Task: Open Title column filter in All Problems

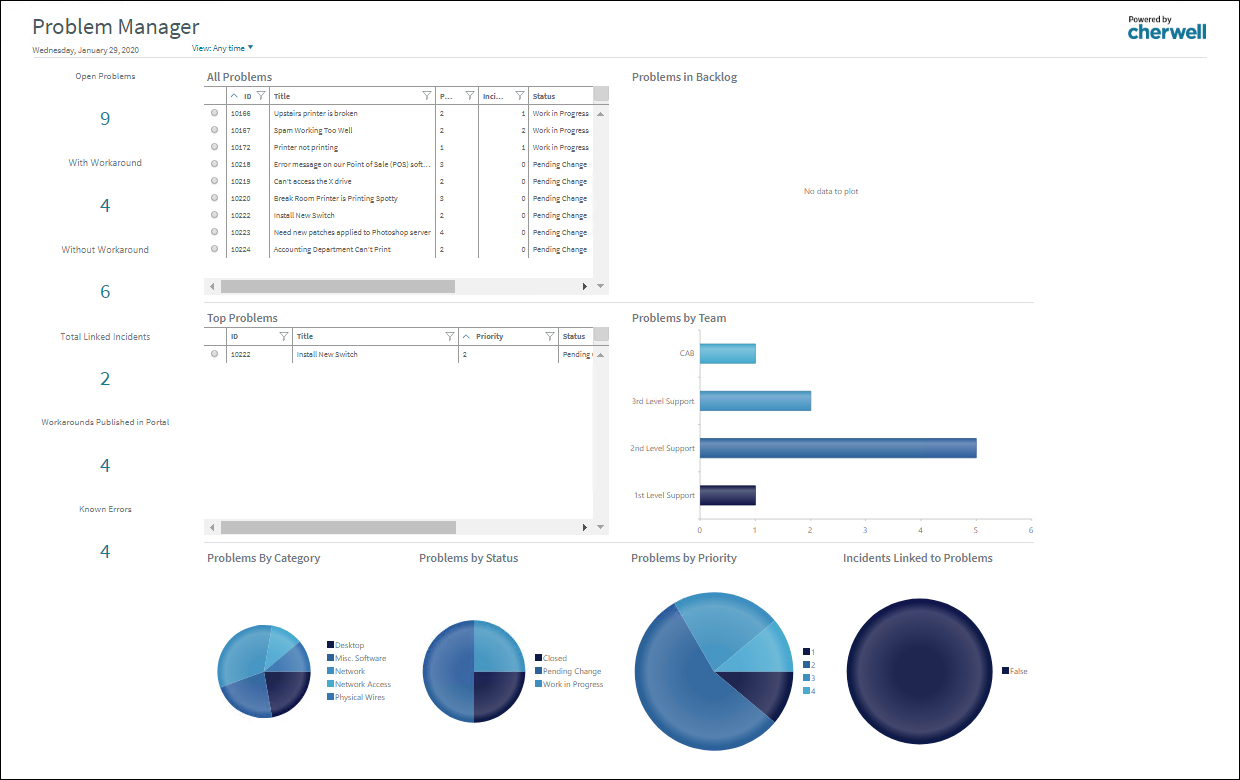Action: click(427, 96)
